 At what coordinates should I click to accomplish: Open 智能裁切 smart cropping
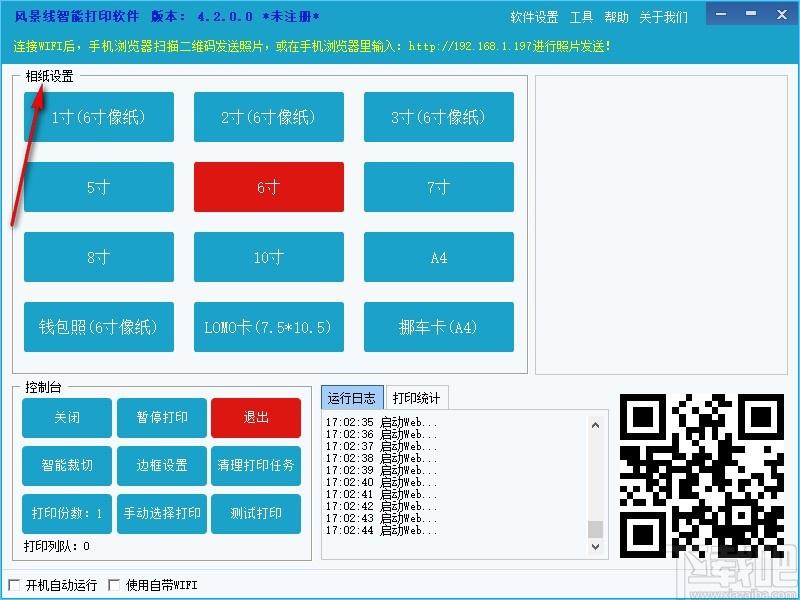[67, 465]
